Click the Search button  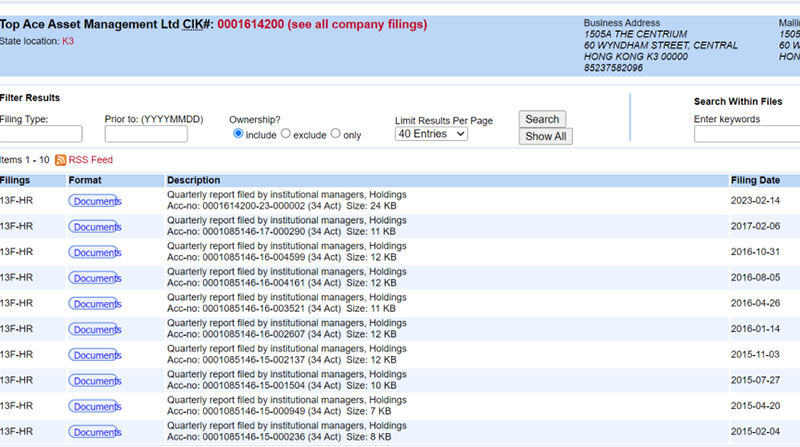coord(542,119)
